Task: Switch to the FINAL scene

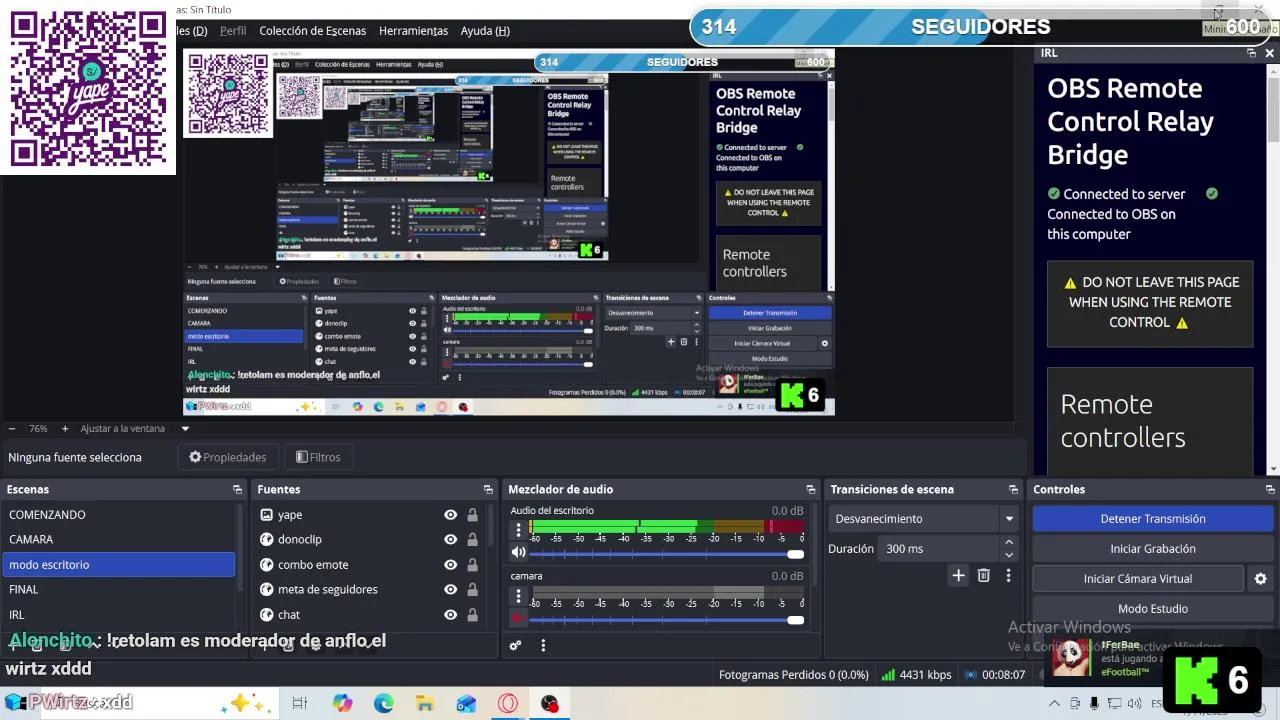Action: (x=118, y=589)
